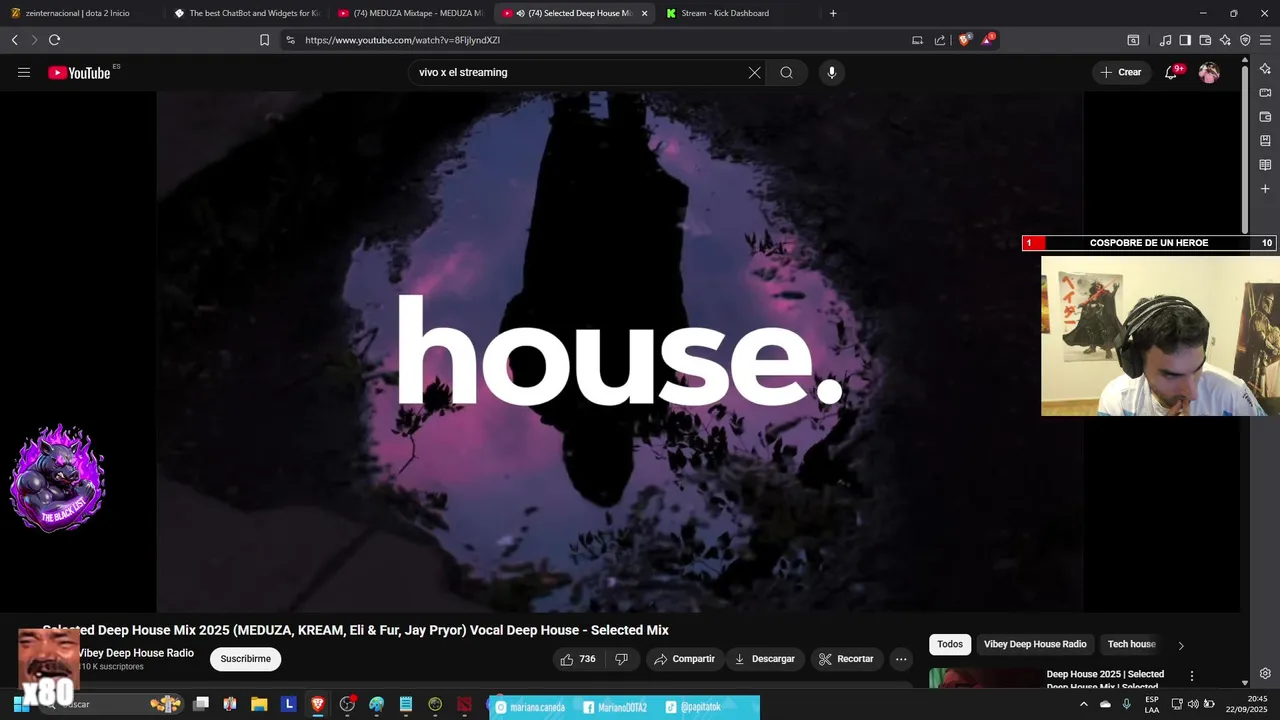The image size is (1280, 720).
Task: Select the Tech house filter chip
Action: [1131, 644]
